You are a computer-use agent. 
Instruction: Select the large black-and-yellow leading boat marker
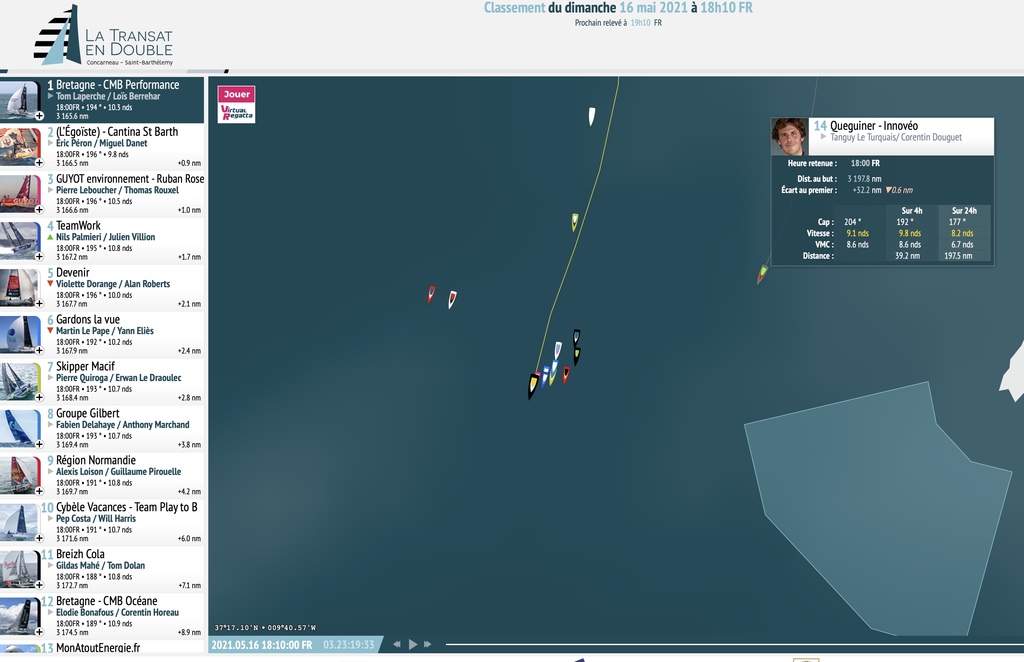(533, 386)
